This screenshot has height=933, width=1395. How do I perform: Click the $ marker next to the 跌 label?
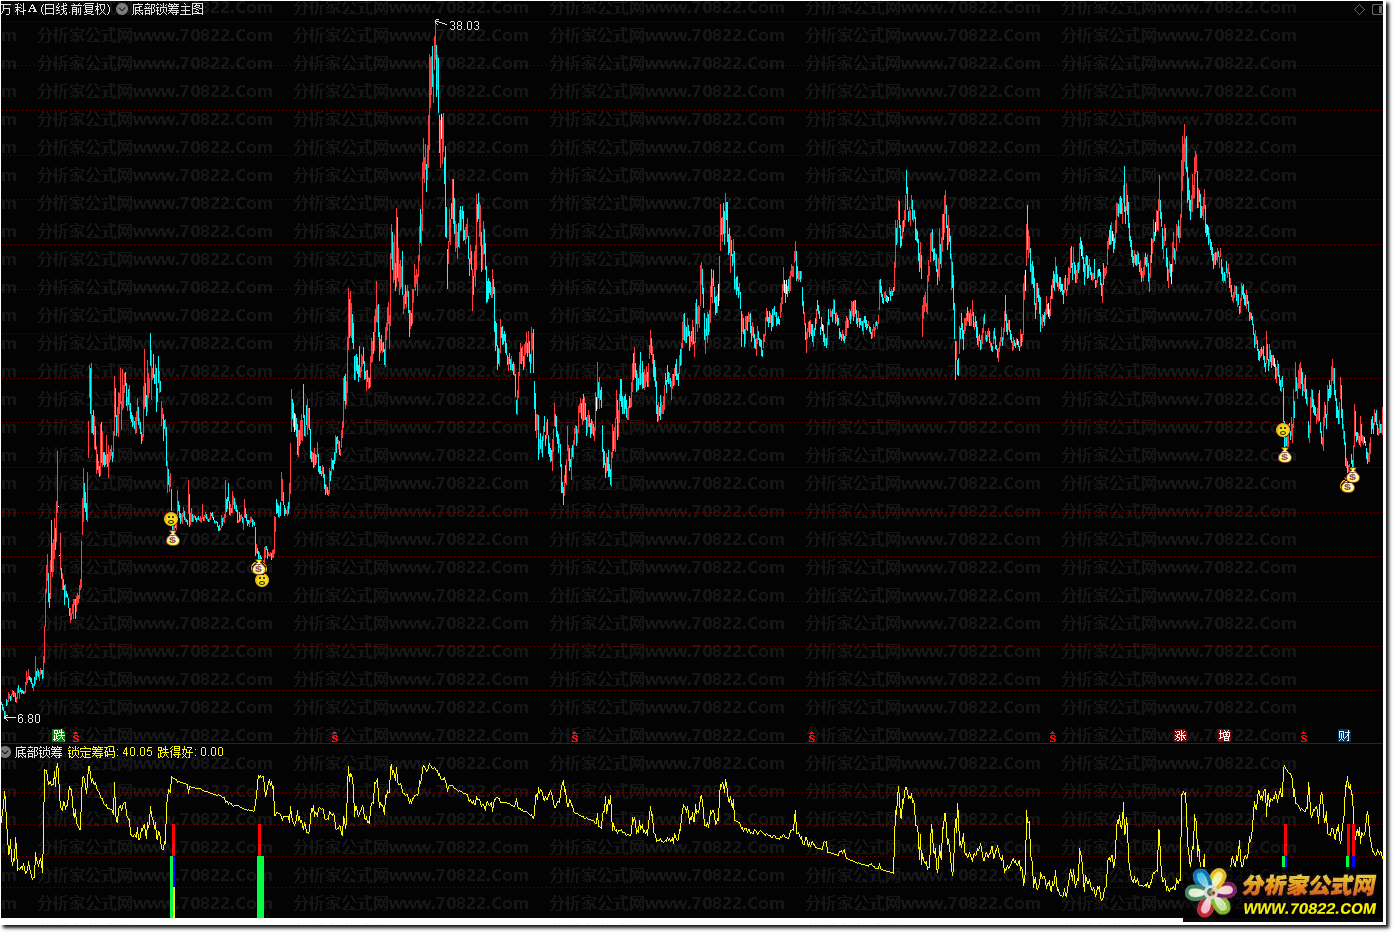(x=76, y=737)
